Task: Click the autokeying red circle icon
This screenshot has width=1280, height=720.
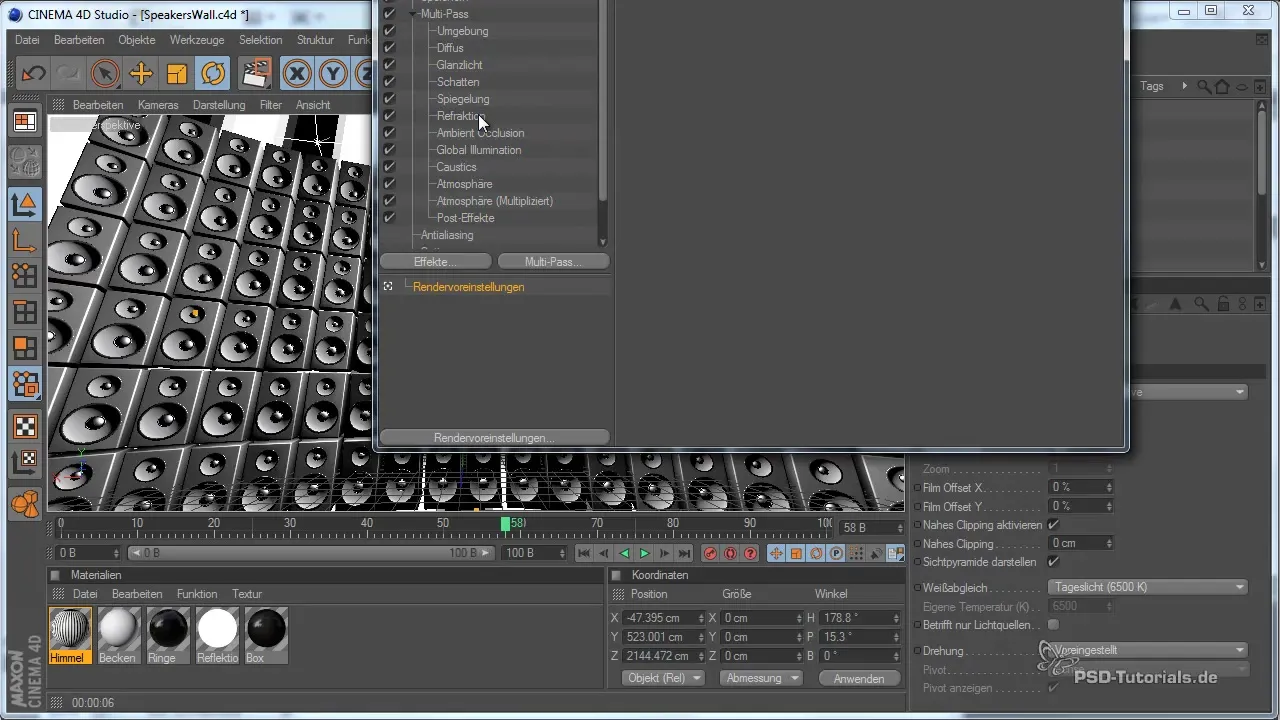Action: pyautogui.click(x=730, y=553)
